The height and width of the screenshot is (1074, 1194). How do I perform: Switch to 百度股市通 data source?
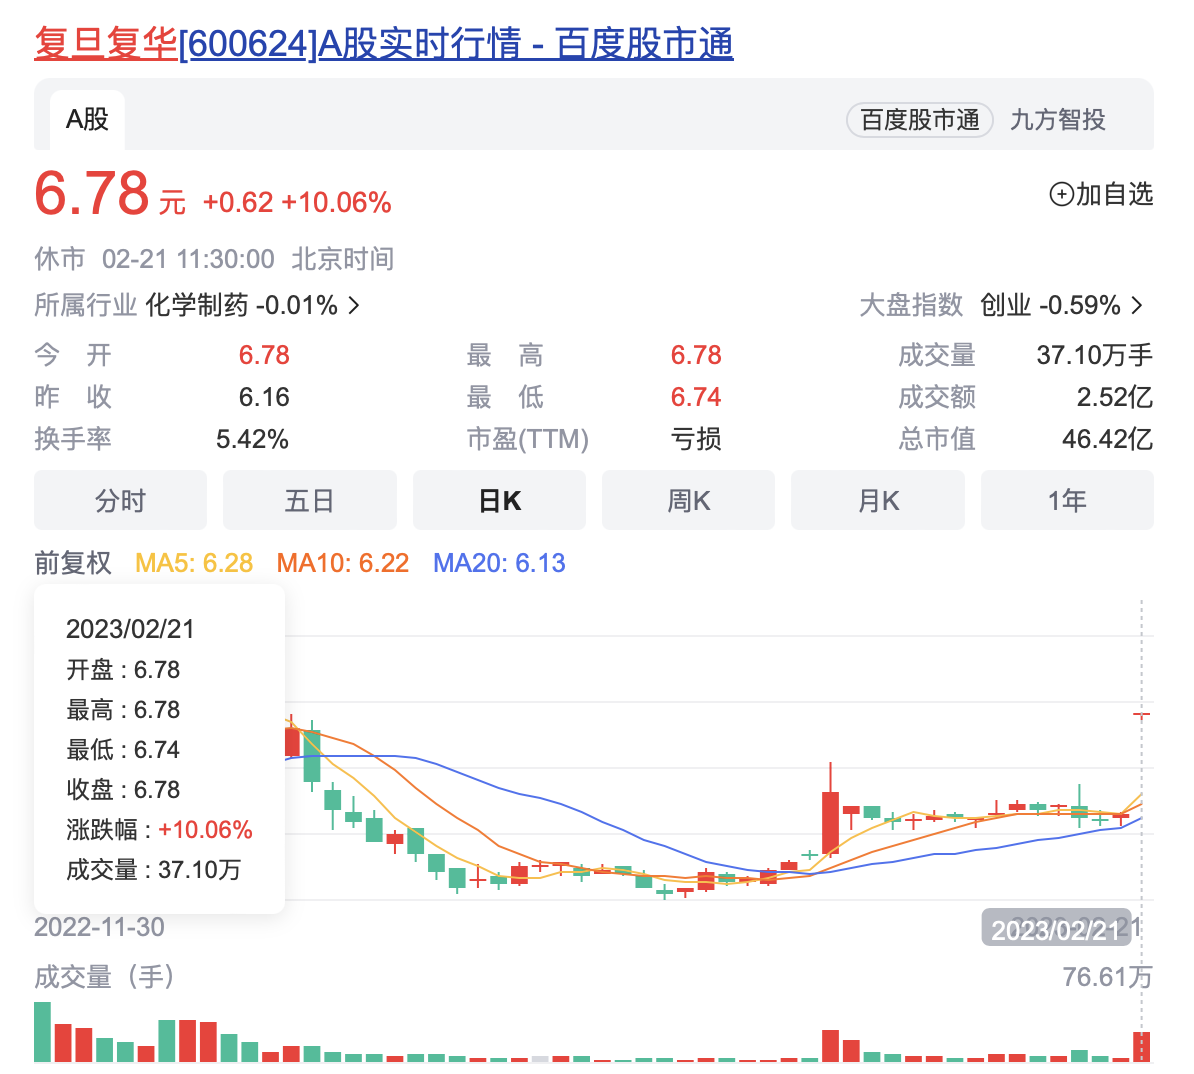[919, 120]
